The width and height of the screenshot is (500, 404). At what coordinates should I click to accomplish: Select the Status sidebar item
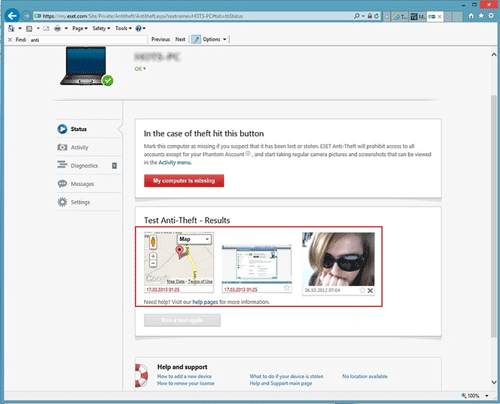coord(89,129)
